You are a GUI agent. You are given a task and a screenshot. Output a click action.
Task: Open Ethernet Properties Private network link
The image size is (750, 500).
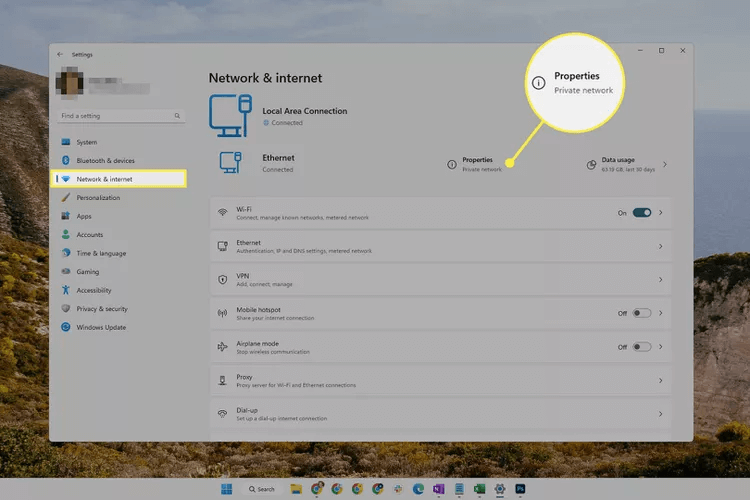pyautogui.click(x=474, y=164)
